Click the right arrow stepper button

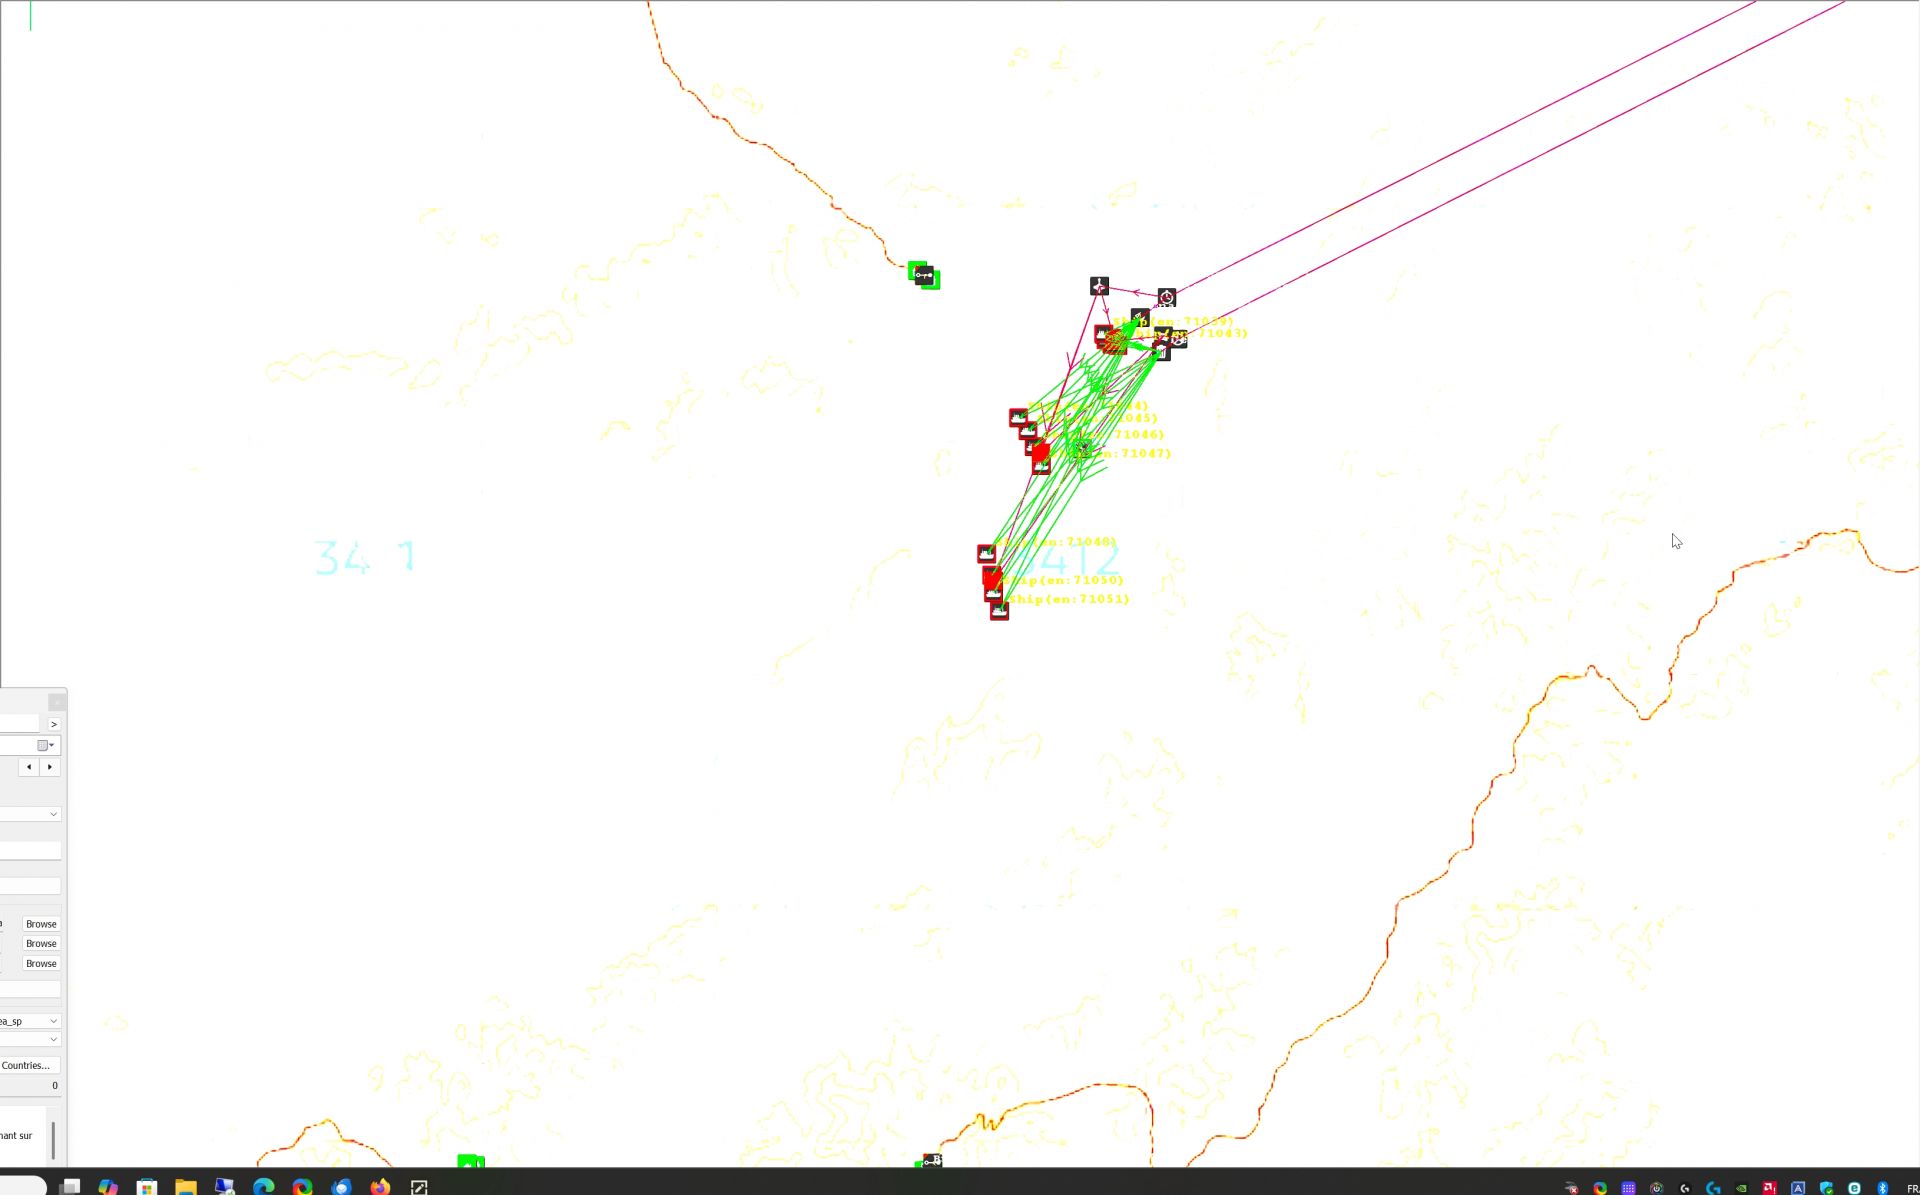(50, 767)
